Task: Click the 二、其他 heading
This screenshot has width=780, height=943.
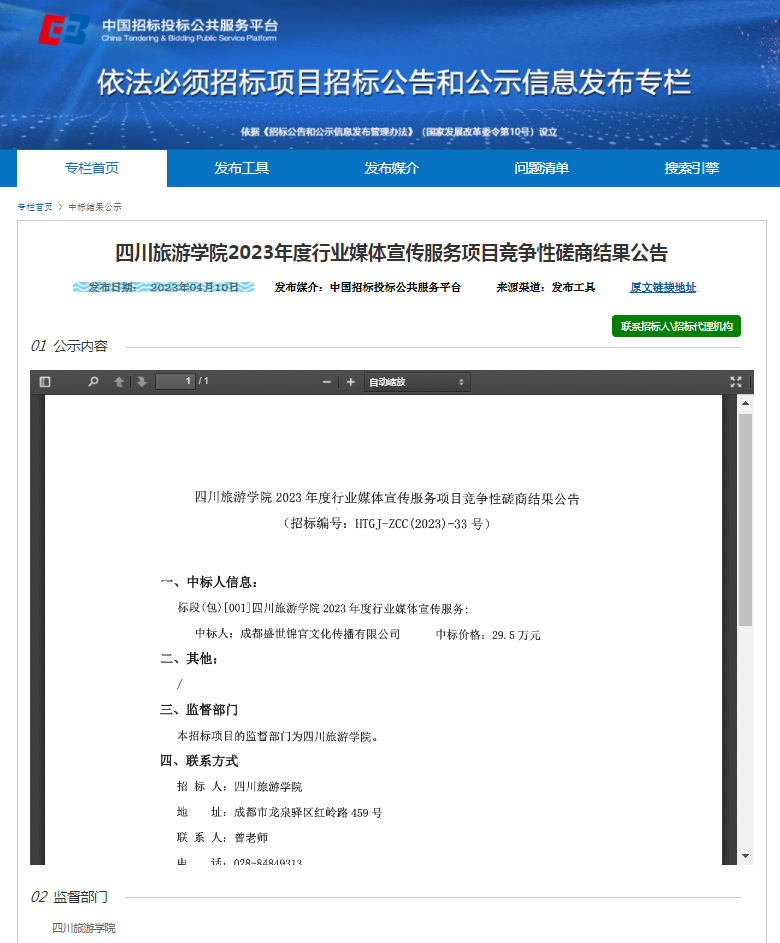Action: [x=189, y=659]
